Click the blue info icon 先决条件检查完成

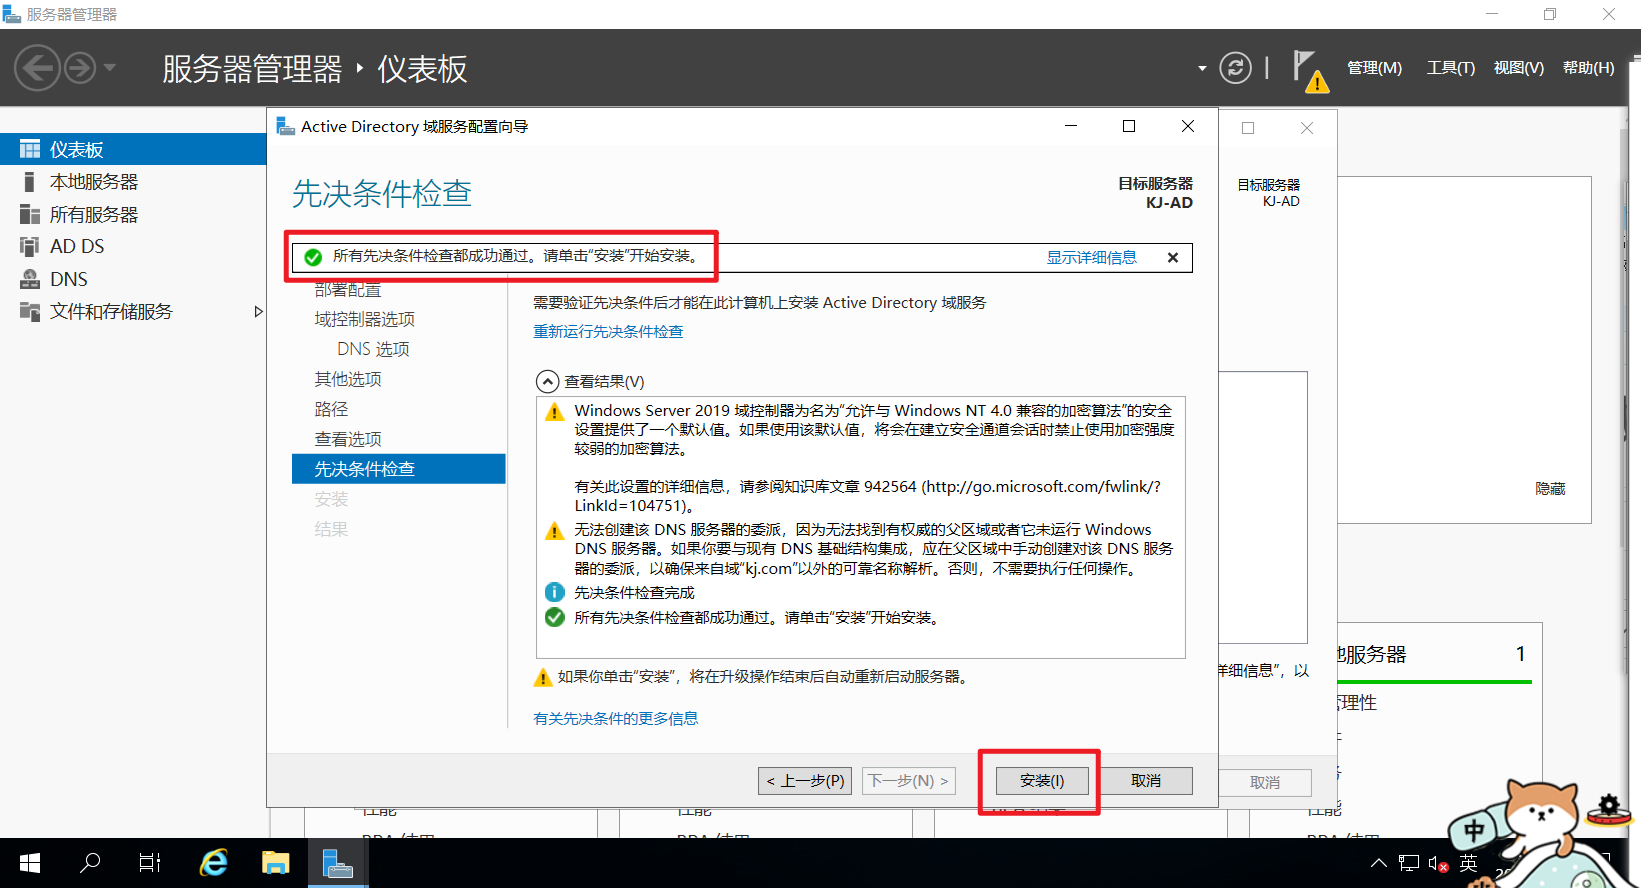pos(554,592)
